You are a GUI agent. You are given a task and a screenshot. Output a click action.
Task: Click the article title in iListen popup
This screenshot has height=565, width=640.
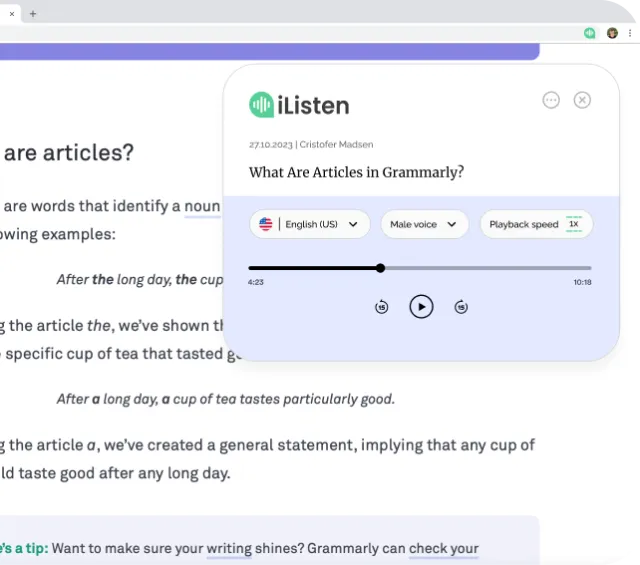356,172
